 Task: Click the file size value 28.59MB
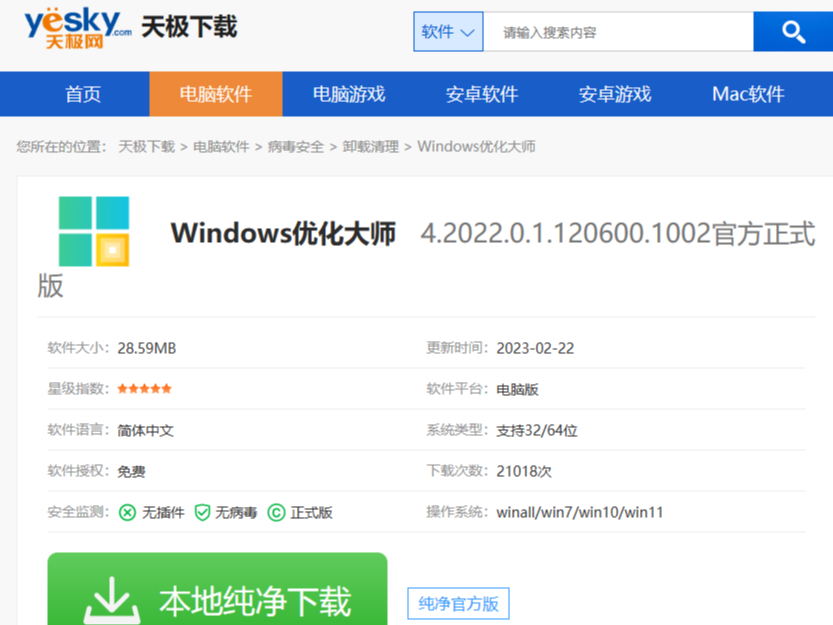(x=147, y=348)
